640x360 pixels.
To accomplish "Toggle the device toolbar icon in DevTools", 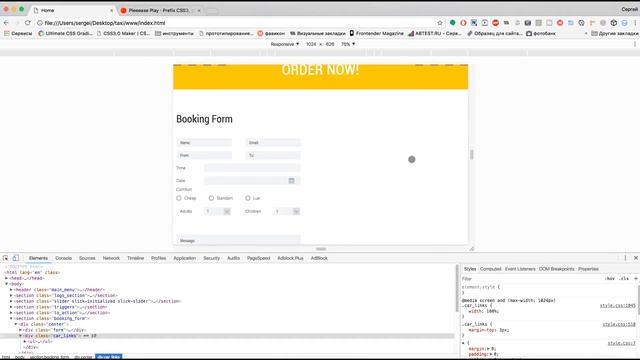I will coord(16,258).
